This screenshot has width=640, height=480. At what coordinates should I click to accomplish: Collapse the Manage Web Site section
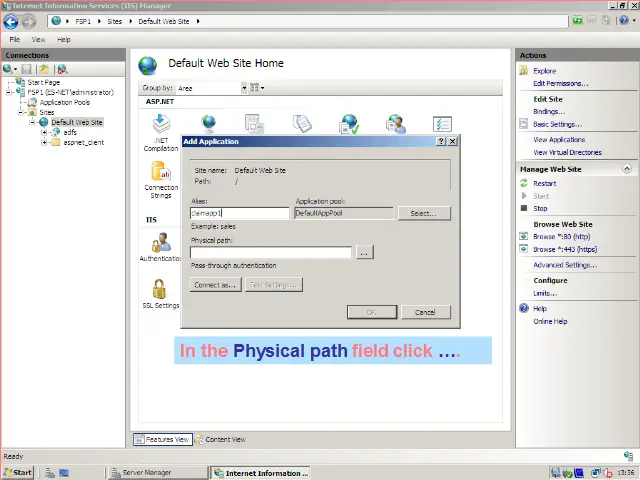coord(627,169)
